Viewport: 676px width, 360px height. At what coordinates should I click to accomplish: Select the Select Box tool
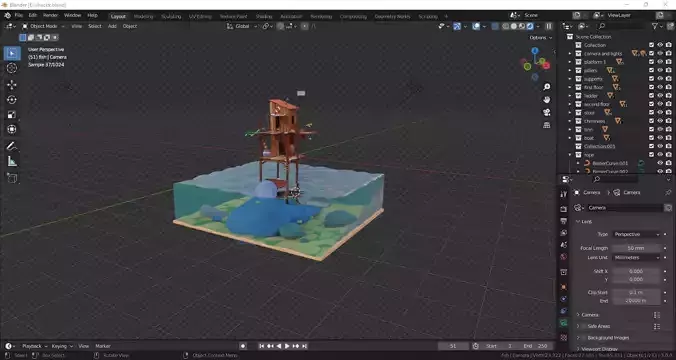tap(12, 53)
